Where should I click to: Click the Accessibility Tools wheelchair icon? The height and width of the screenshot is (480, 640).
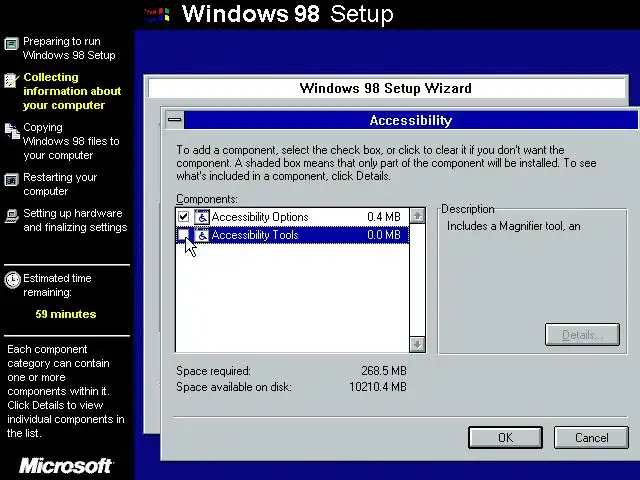coord(202,235)
